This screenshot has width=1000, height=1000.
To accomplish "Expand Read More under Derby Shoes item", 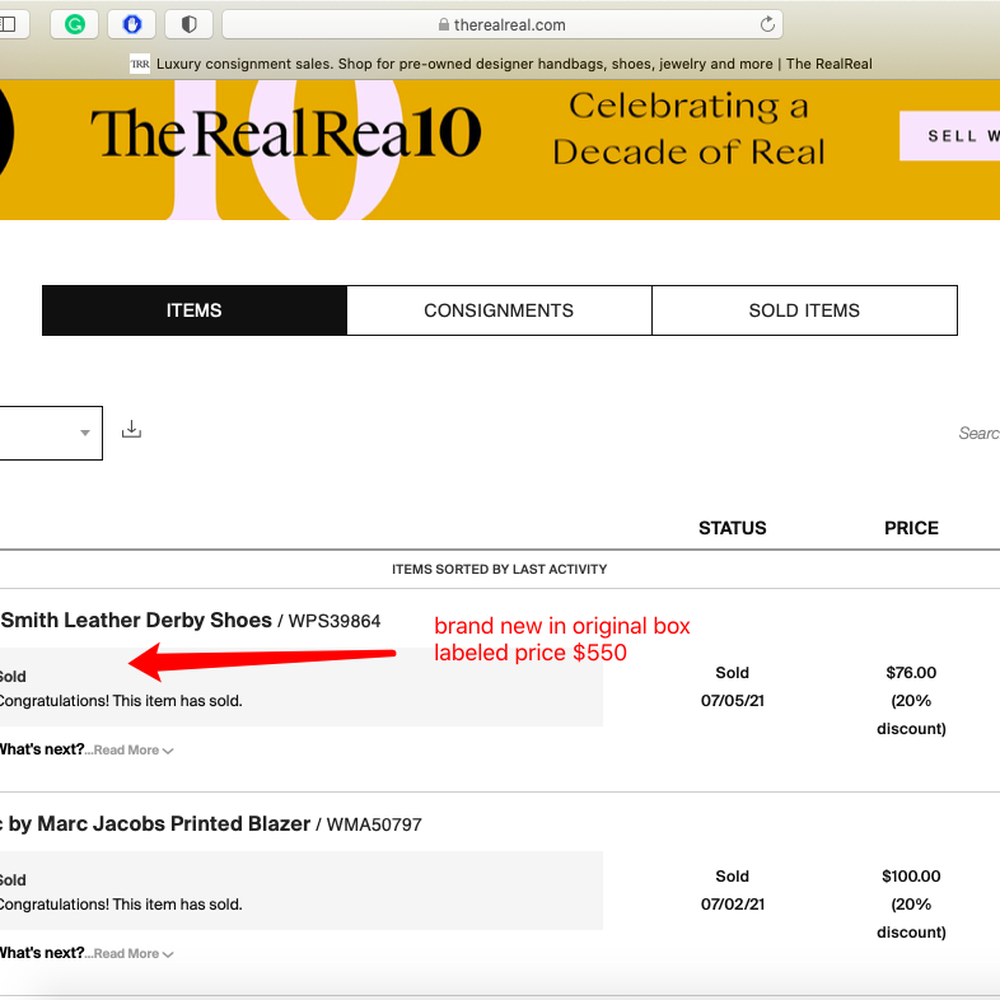I will (133, 750).
